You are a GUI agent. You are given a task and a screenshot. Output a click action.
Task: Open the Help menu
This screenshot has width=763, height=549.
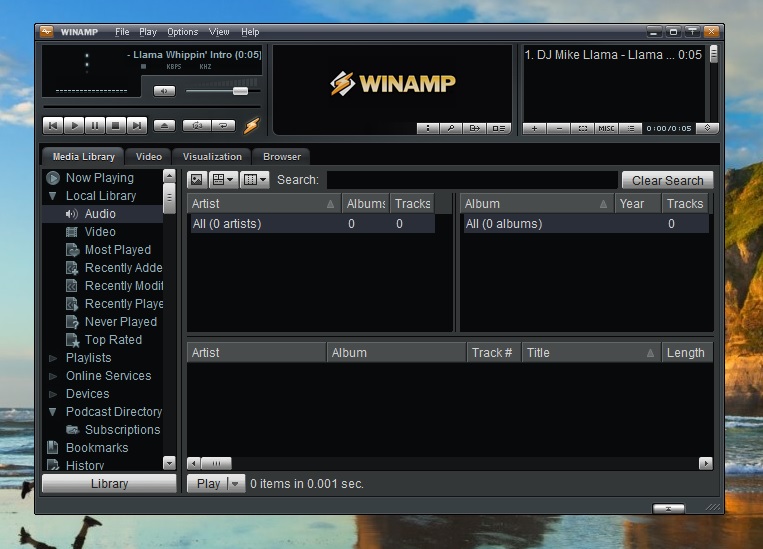[x=250, y=32]
